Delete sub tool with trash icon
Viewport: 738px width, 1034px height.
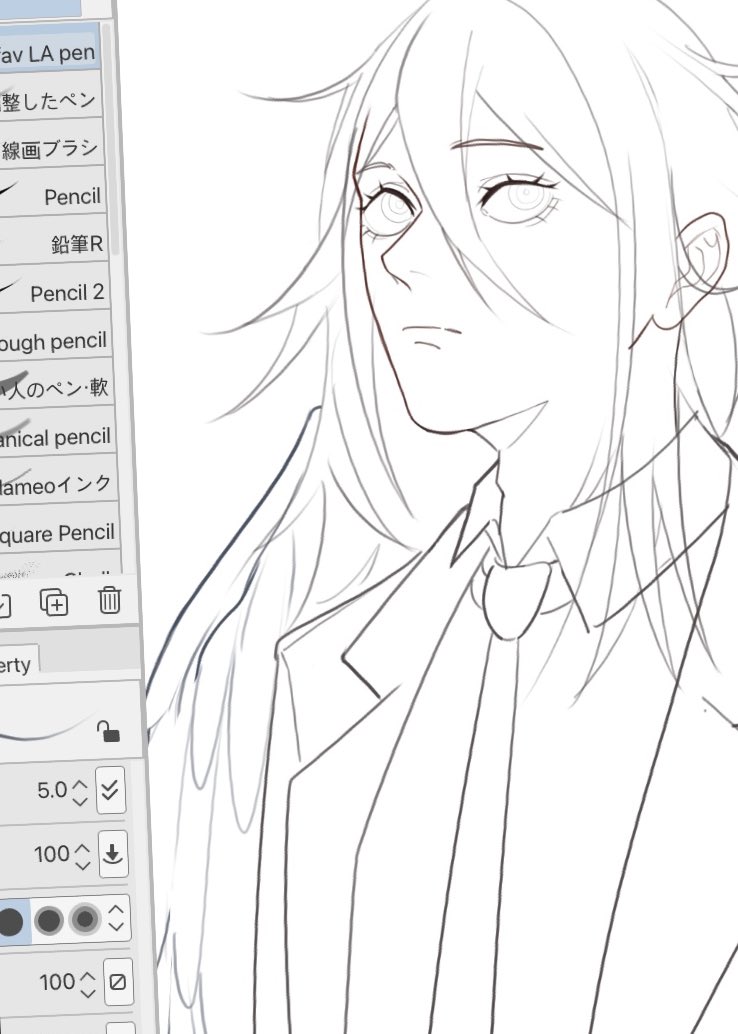coord(109,600)
